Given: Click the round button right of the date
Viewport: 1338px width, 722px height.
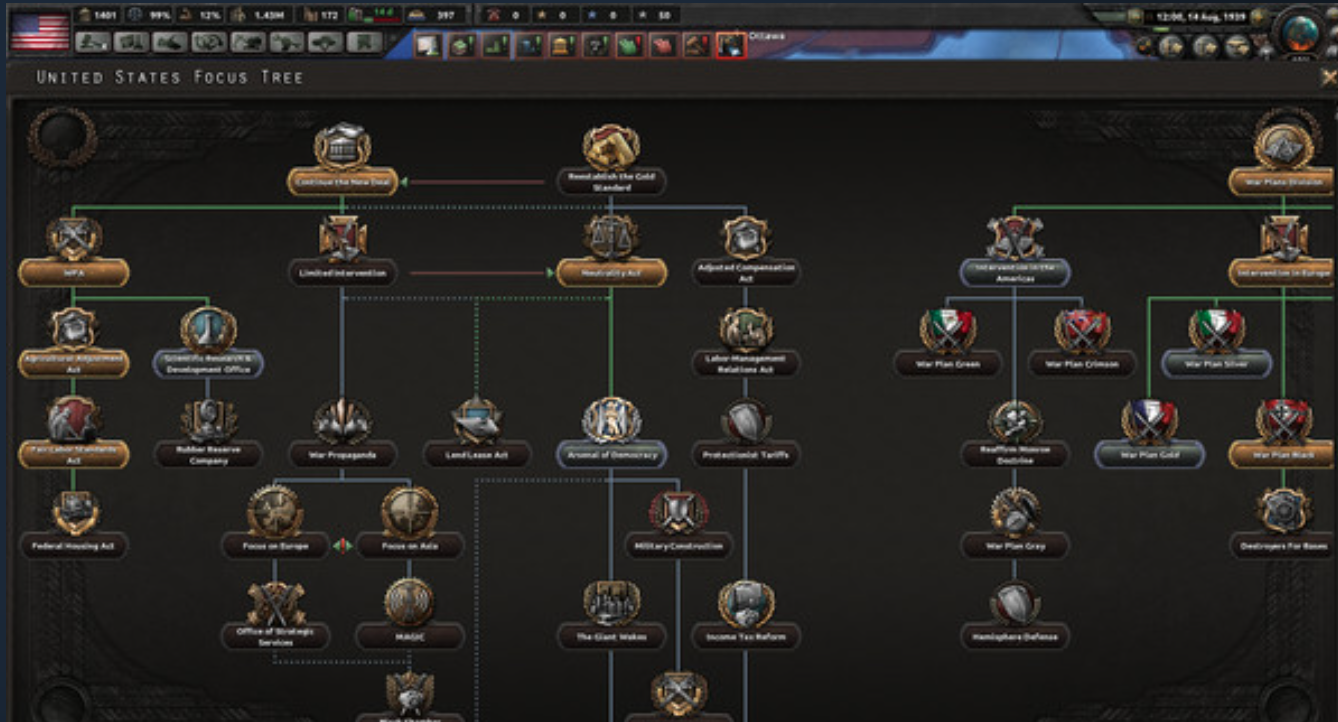Looking at the screenshot, I should tap(1260, 17).
